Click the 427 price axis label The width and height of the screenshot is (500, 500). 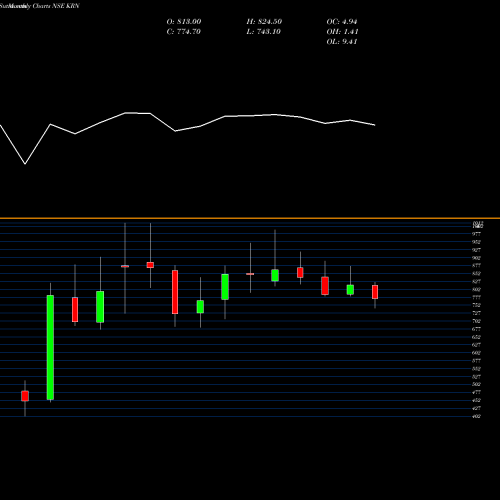tap(476, 408)
